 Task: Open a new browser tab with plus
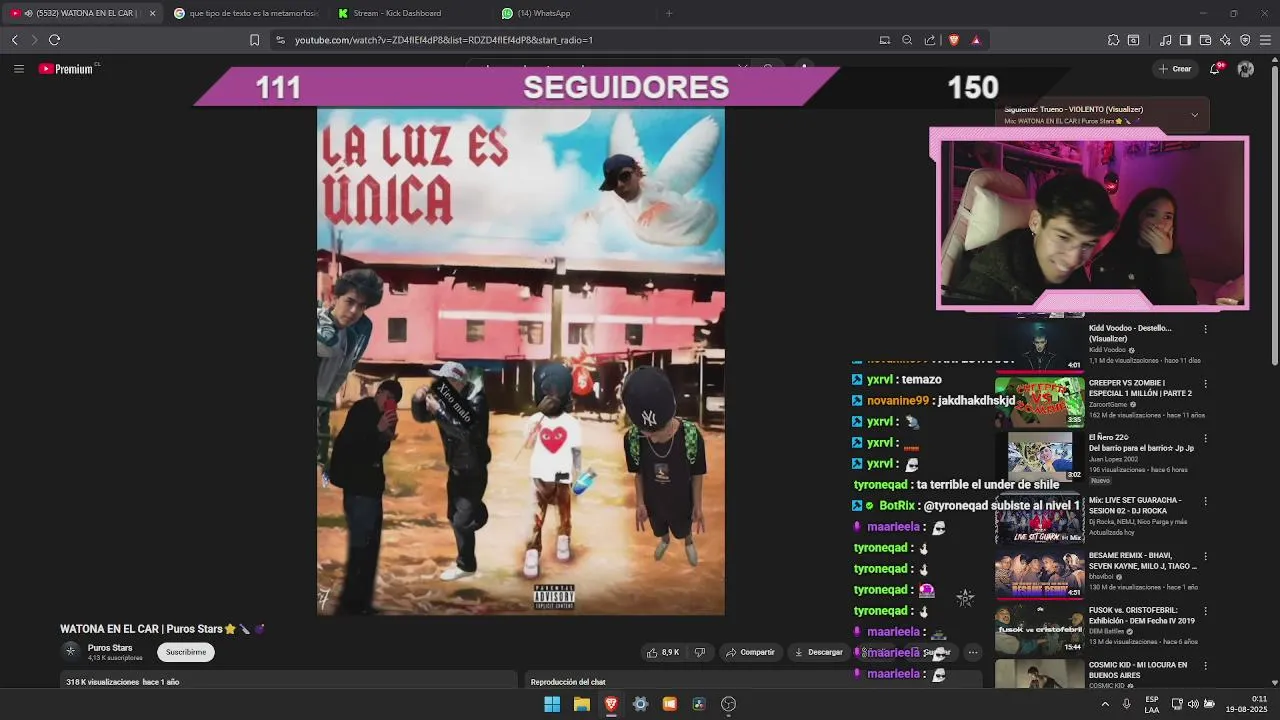(x=669, y=13)
